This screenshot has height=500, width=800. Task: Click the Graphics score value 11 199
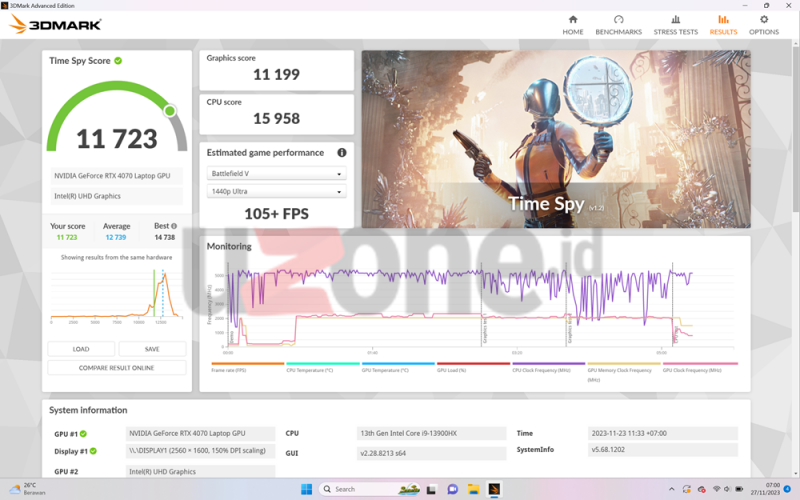pos(276,74)
